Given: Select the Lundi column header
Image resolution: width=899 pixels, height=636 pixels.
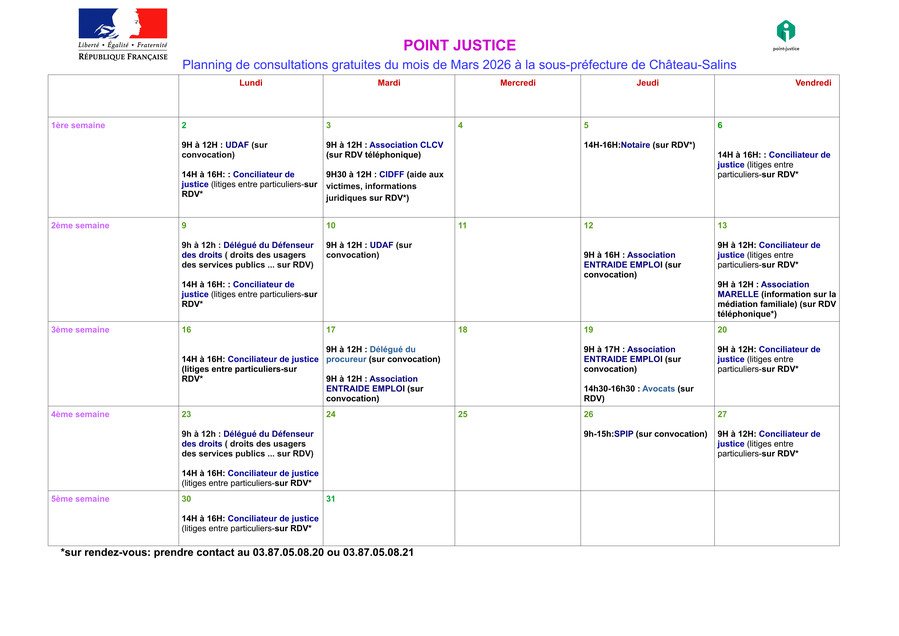Looking at the screenshot, I should coord(251,83).
